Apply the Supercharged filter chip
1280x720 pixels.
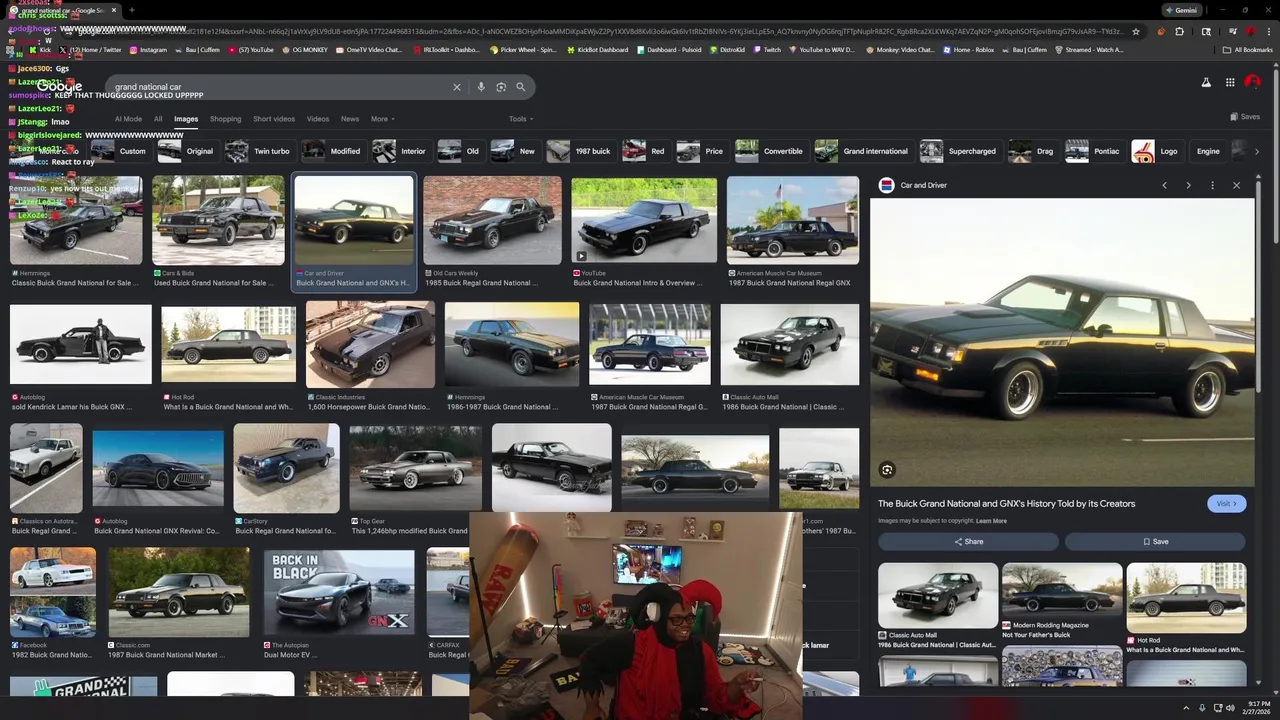click(959, 151)
